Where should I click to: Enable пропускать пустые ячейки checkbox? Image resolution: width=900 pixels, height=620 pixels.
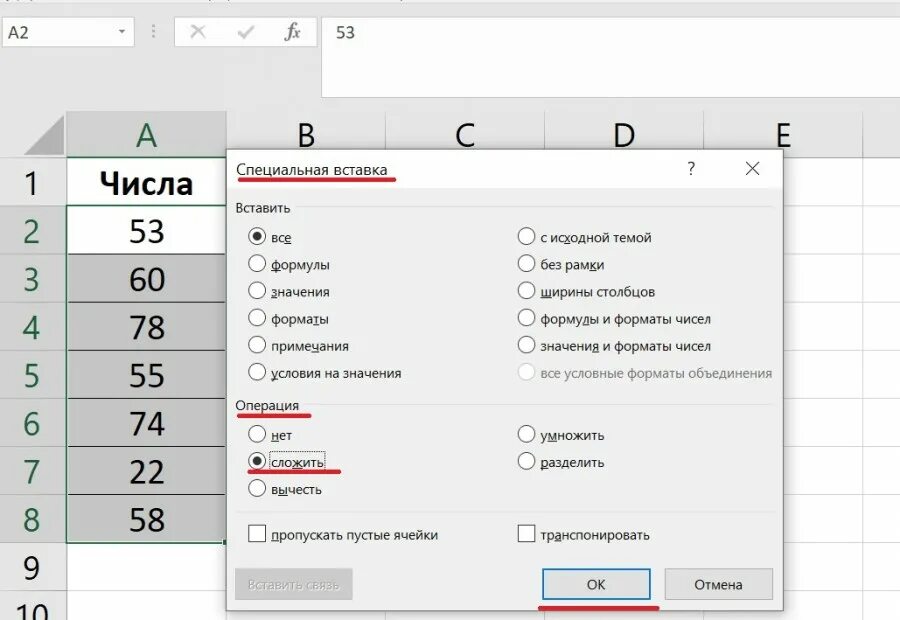[x=343, y=534]
